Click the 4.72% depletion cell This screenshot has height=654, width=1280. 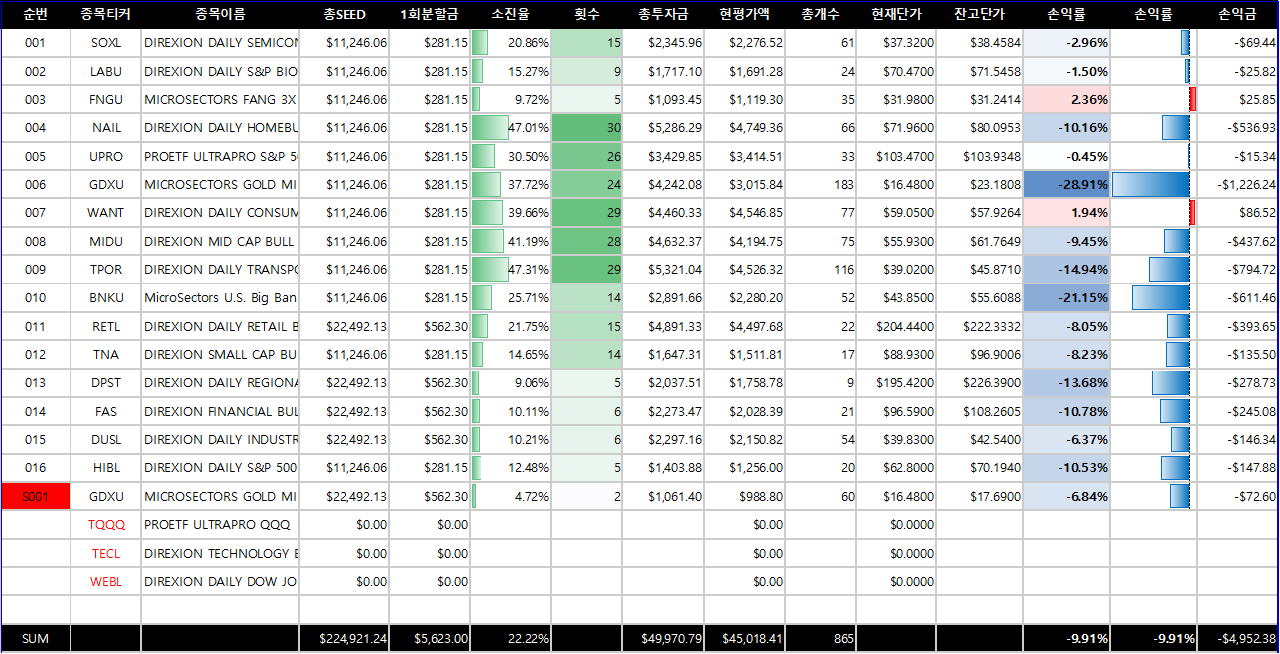pos(510,496)
